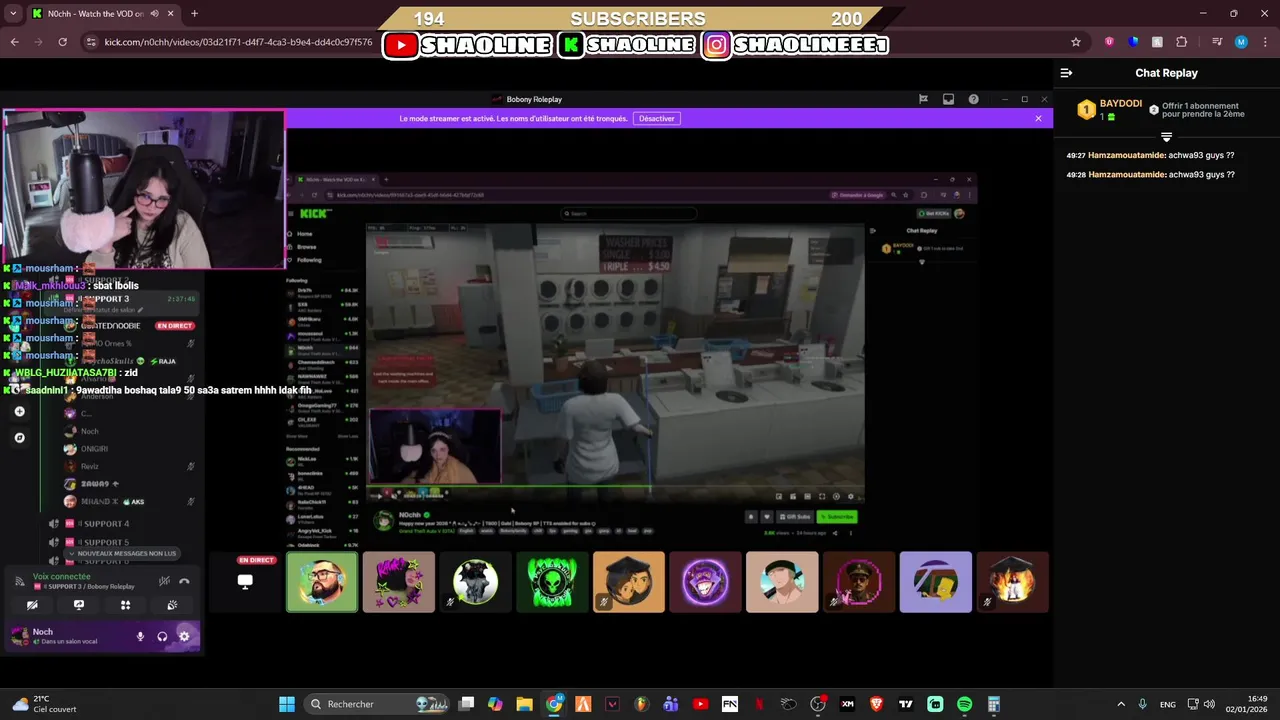The height and width of the screenshot is (720, 1280).
Task: Click the embedded Kick search field
Action: [x=628, y=213]
